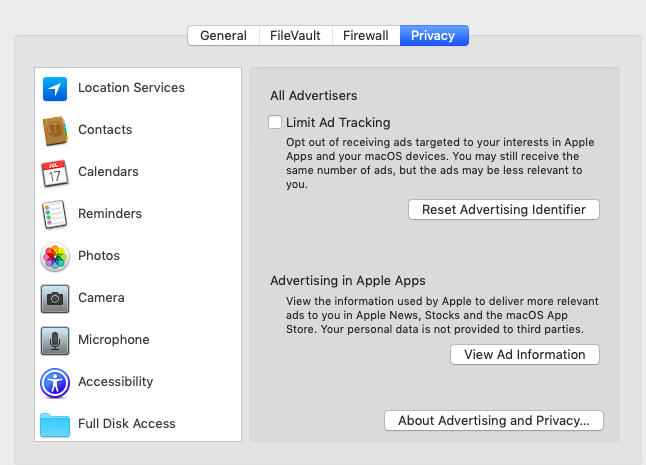Click the Microphone icon in sidebar
This screenshot has height=465, width=646.
55,341
